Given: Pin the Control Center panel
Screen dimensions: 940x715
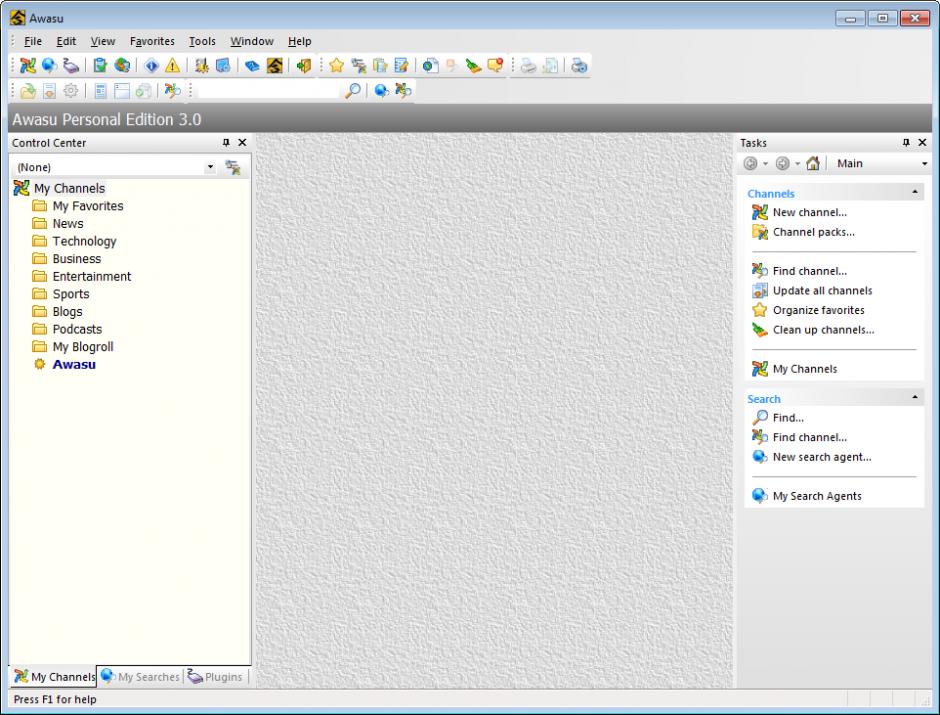Looking at the screenshot, I should (226, 143).
